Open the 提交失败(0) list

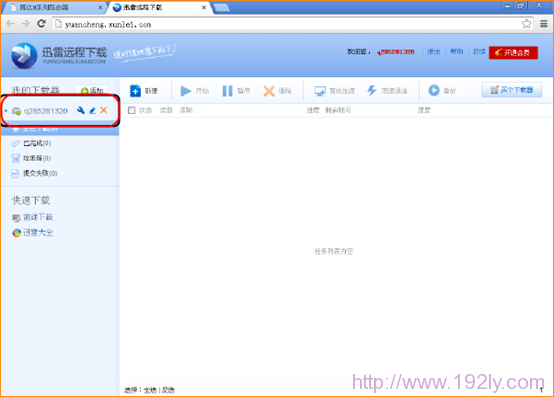40,173
